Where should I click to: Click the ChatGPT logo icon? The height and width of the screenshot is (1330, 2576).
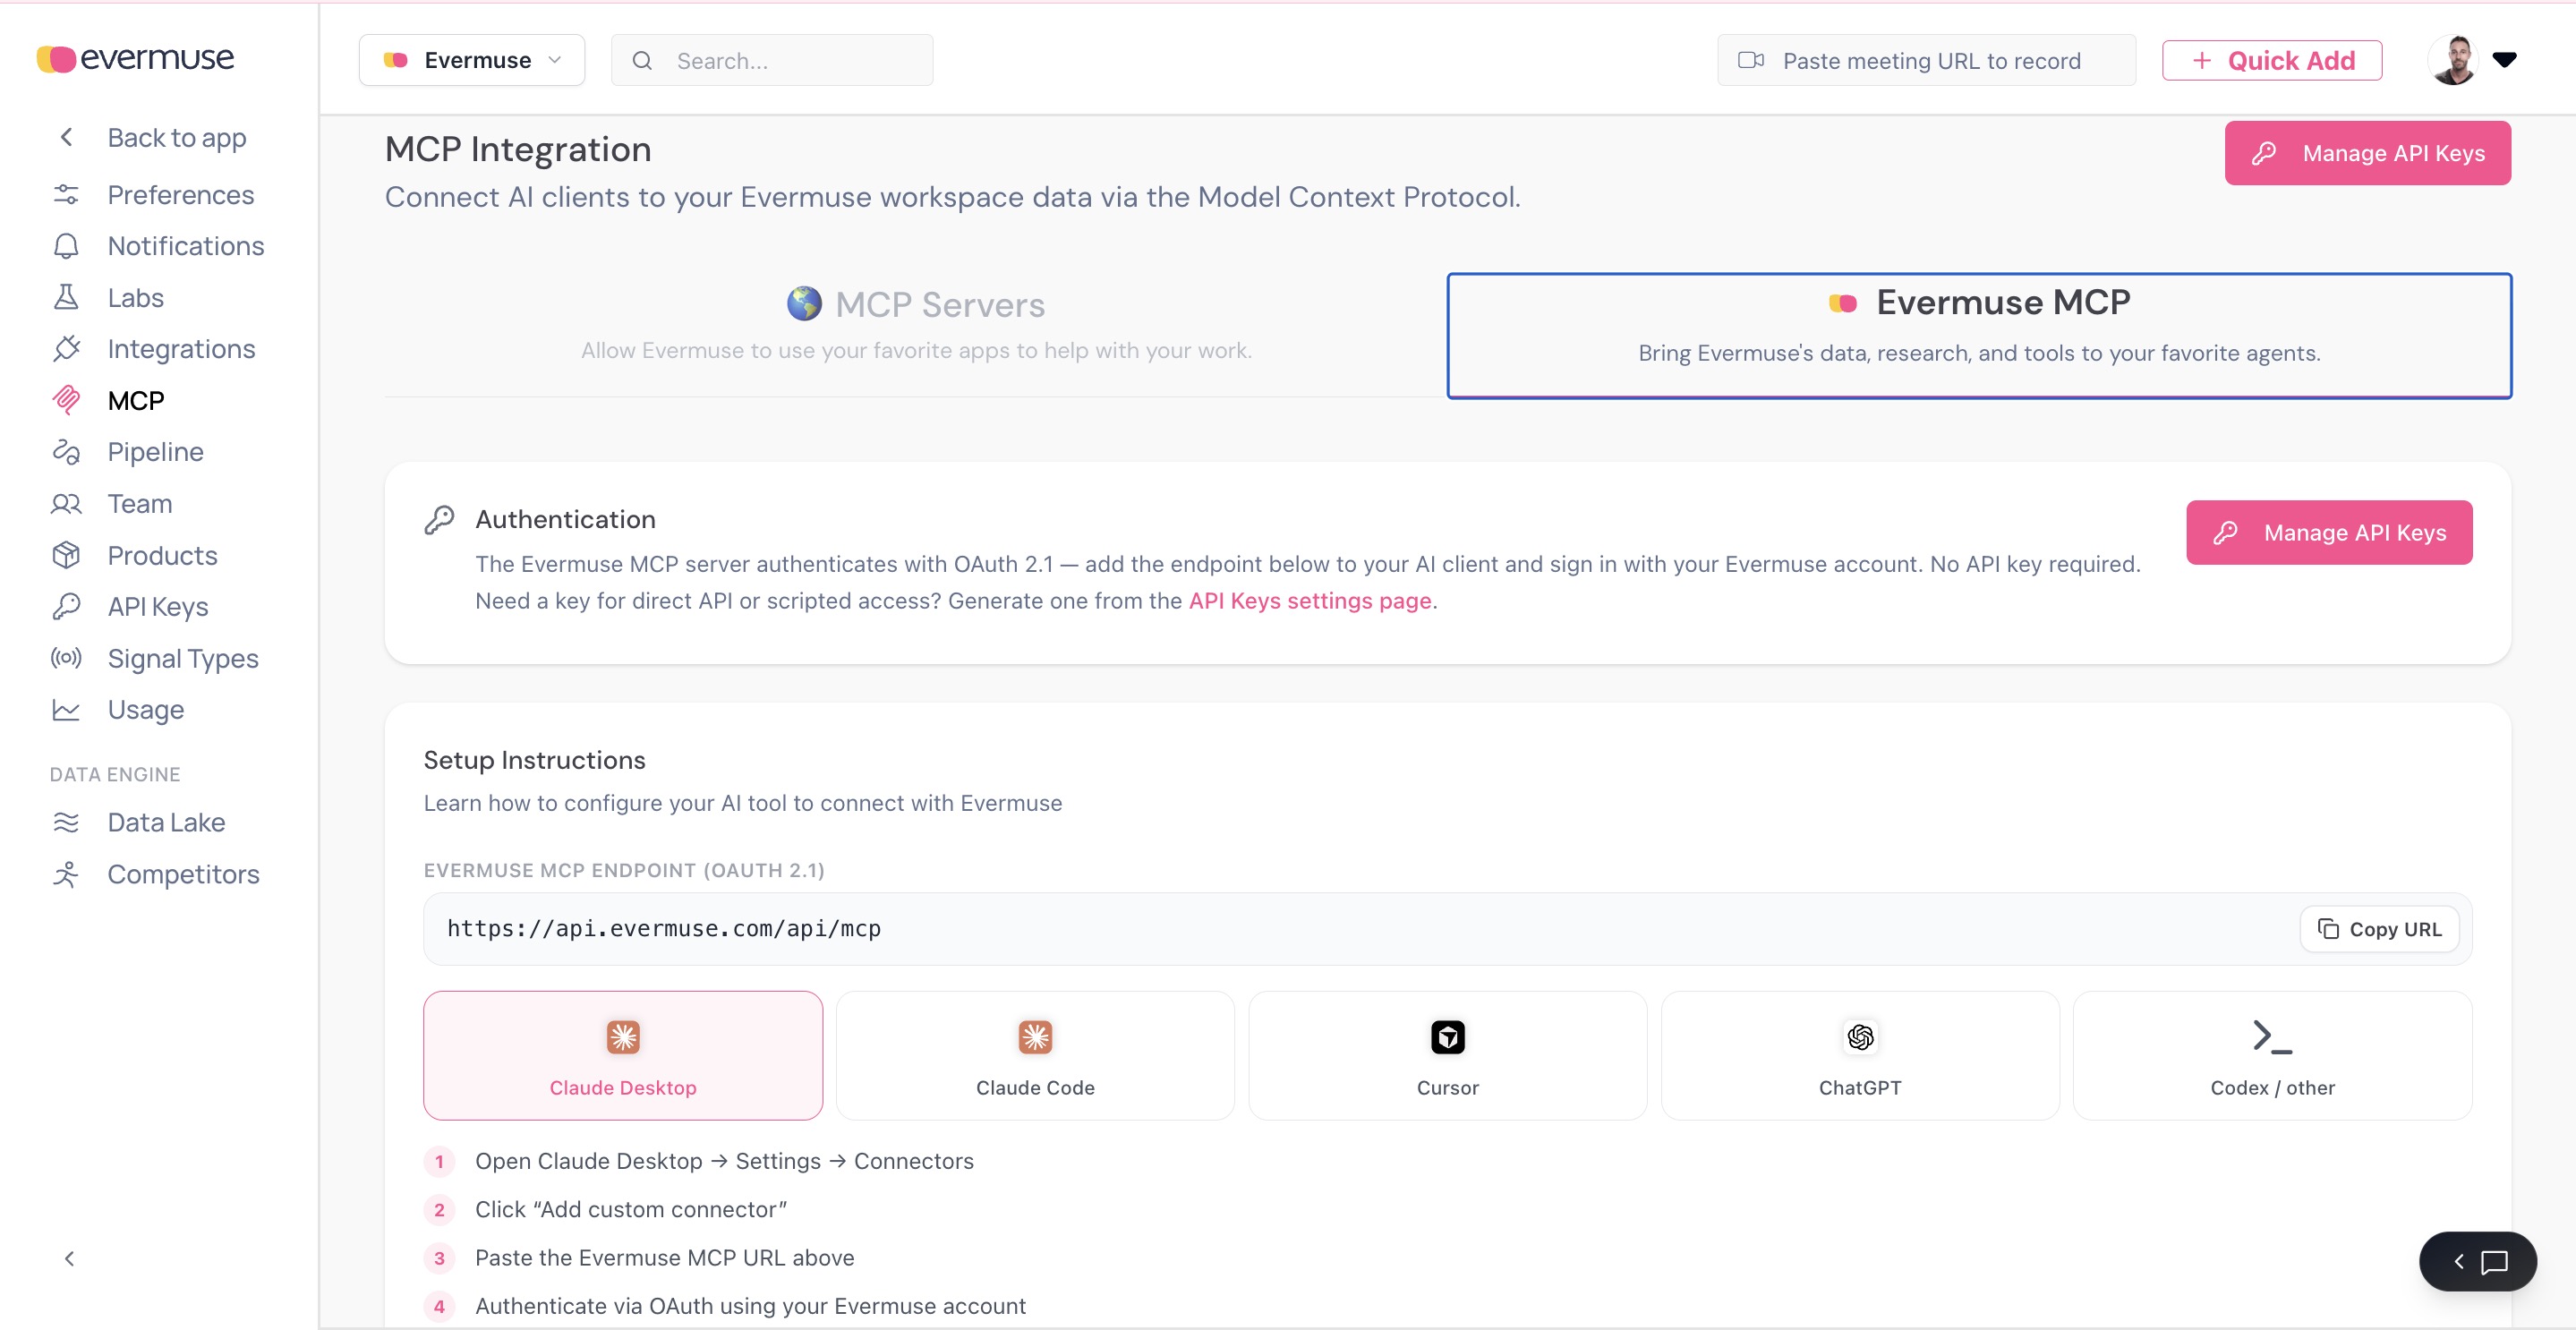1860,1037
